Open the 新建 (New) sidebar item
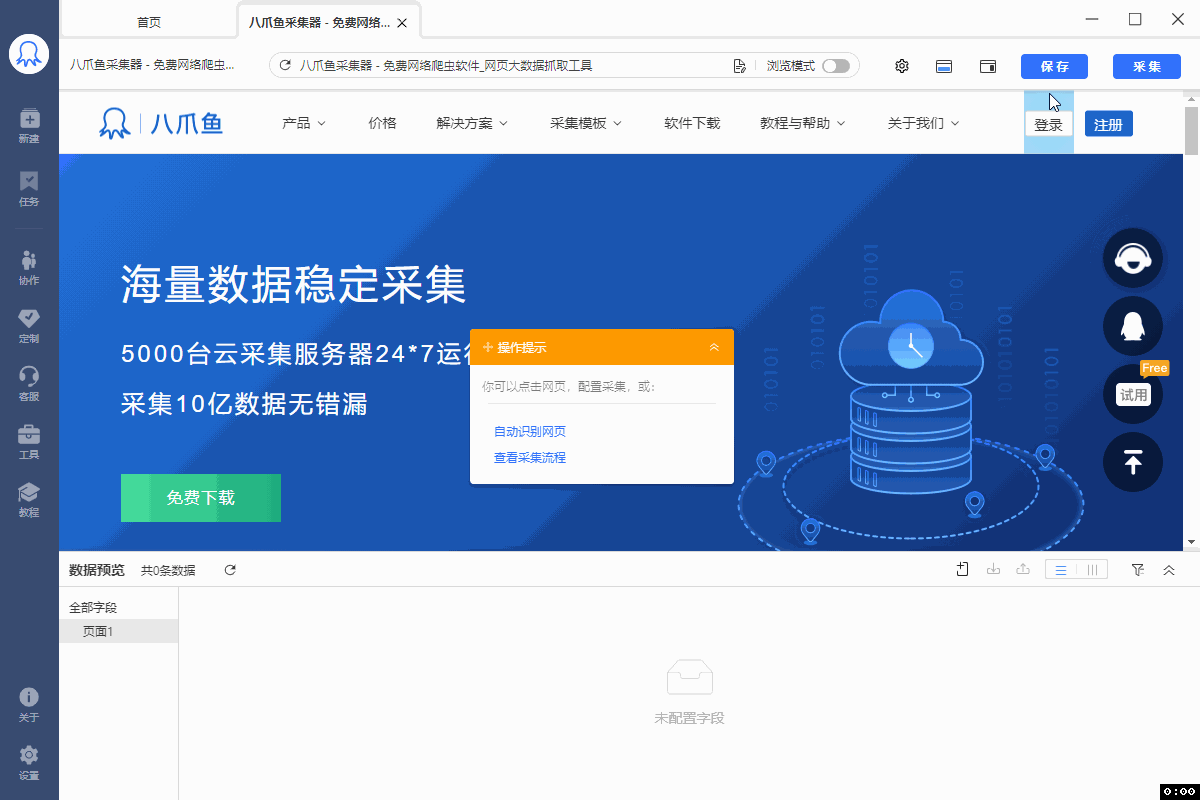The image size is (1200, 800). pos(29,125)
